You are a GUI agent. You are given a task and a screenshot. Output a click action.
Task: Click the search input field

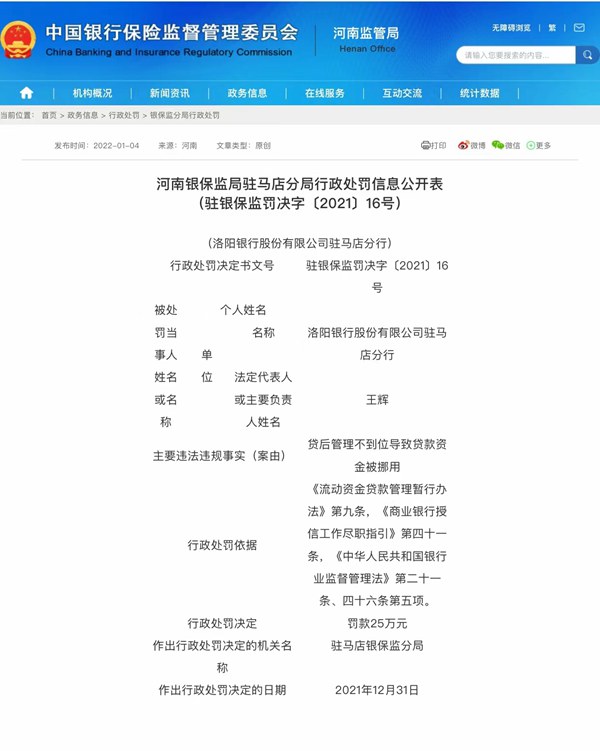point(513,55)
